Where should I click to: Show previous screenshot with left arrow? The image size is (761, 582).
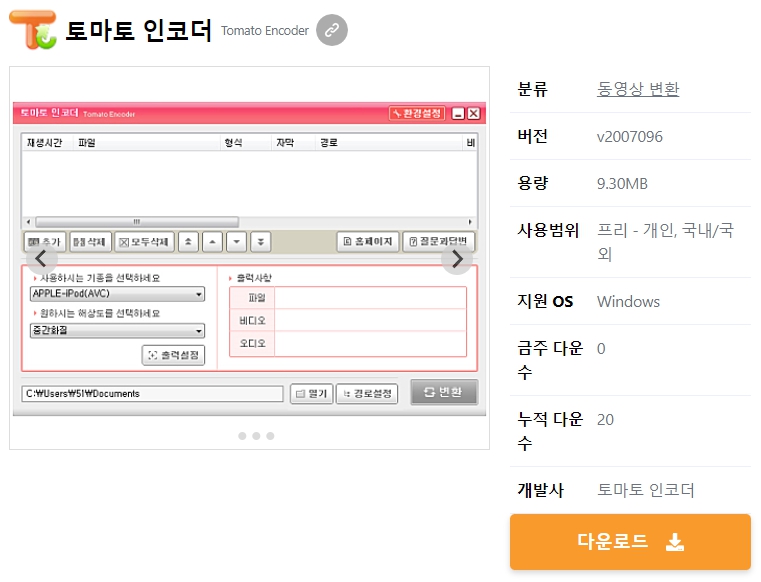coord(41,259)
